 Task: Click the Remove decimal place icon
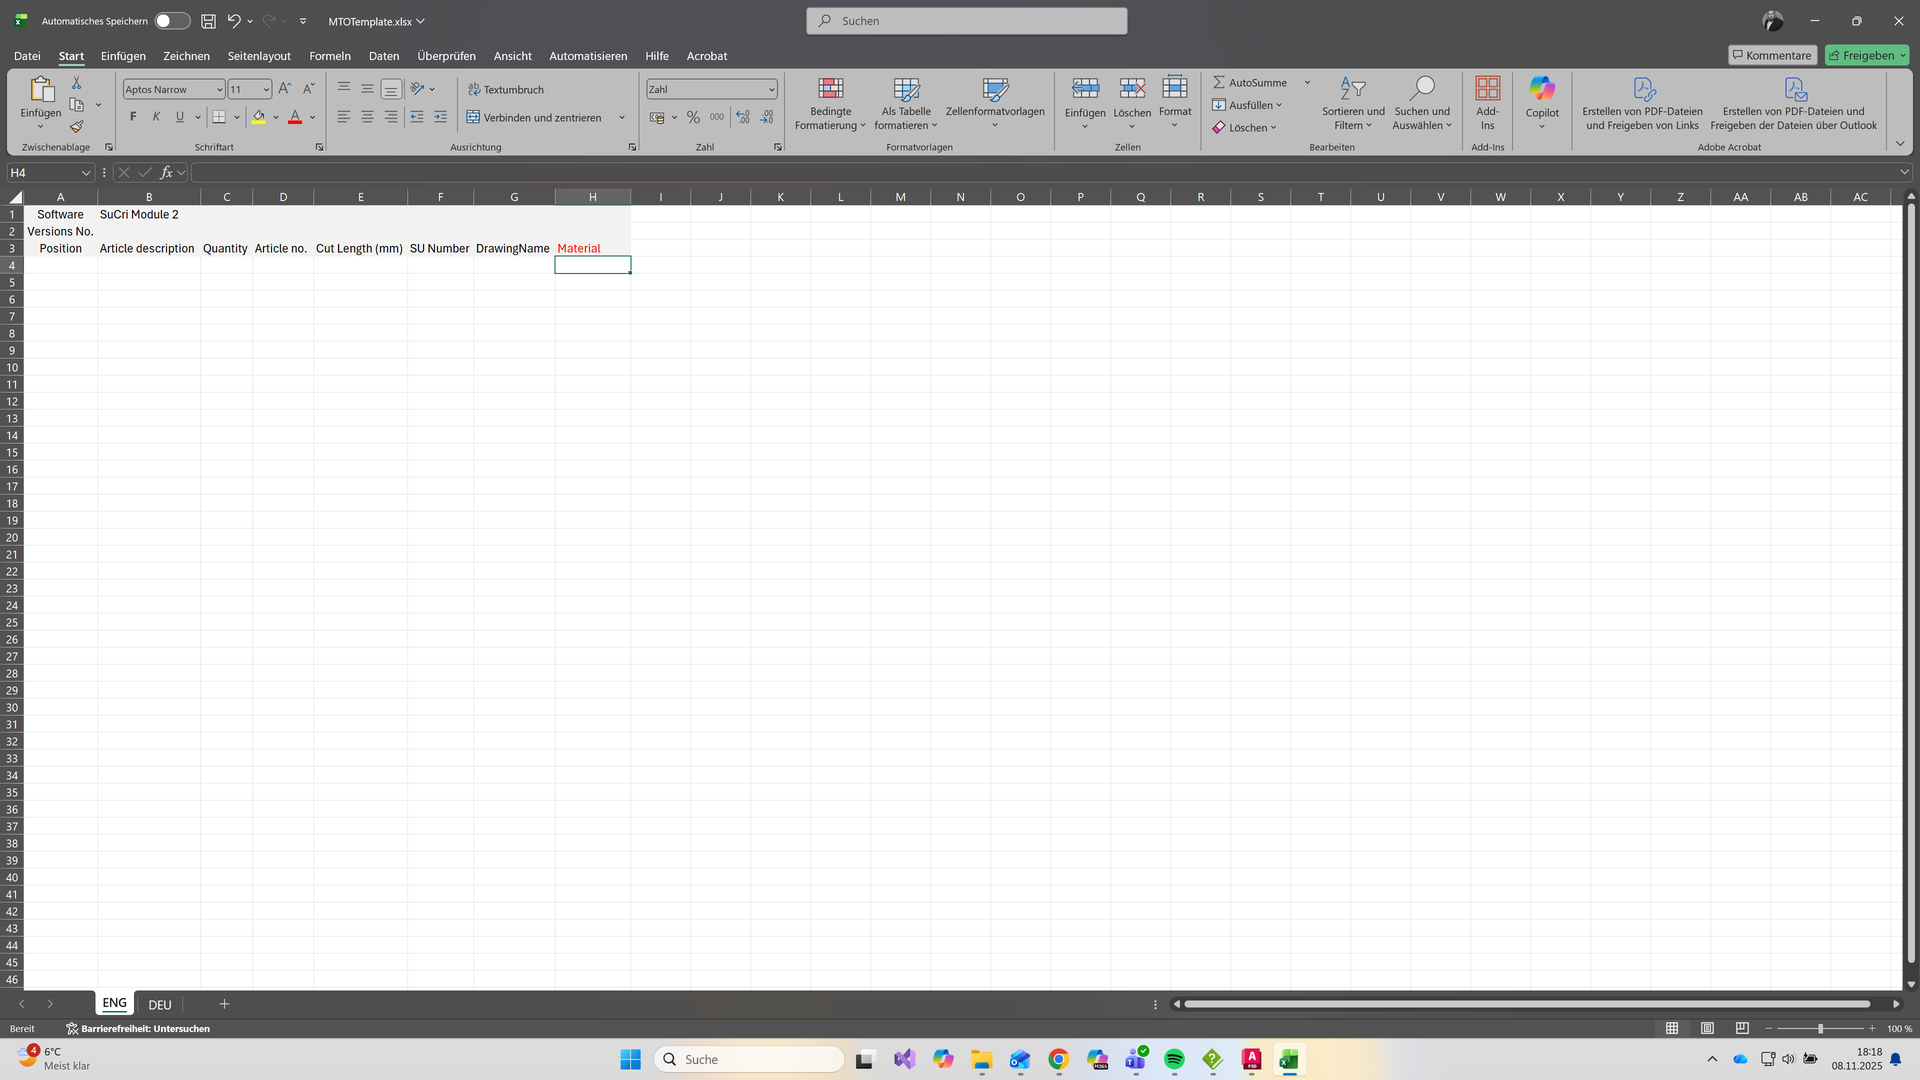[766, 117]
